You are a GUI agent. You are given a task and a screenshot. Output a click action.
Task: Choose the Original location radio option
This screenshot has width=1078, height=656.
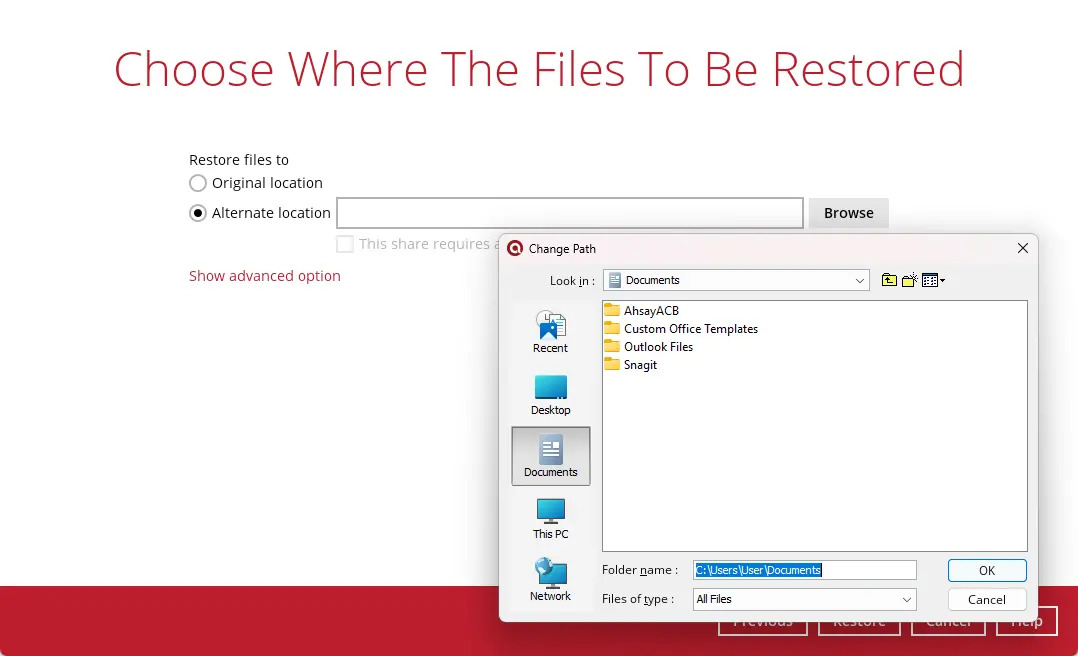tap(198, 183)
